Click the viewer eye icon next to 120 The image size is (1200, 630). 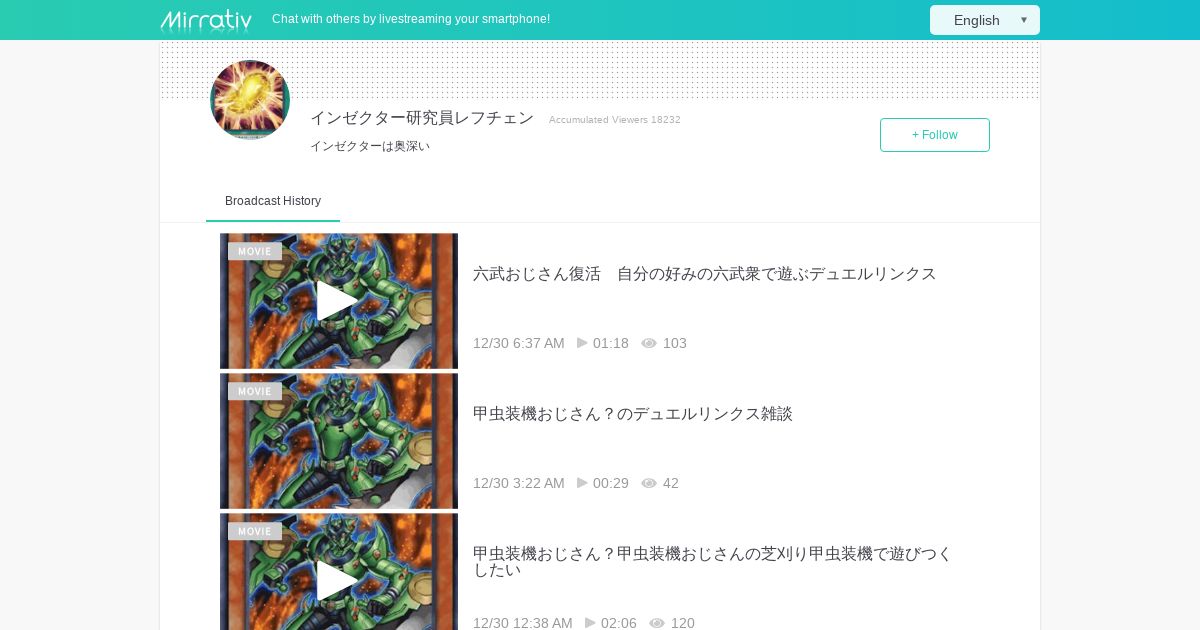point(657,623)
